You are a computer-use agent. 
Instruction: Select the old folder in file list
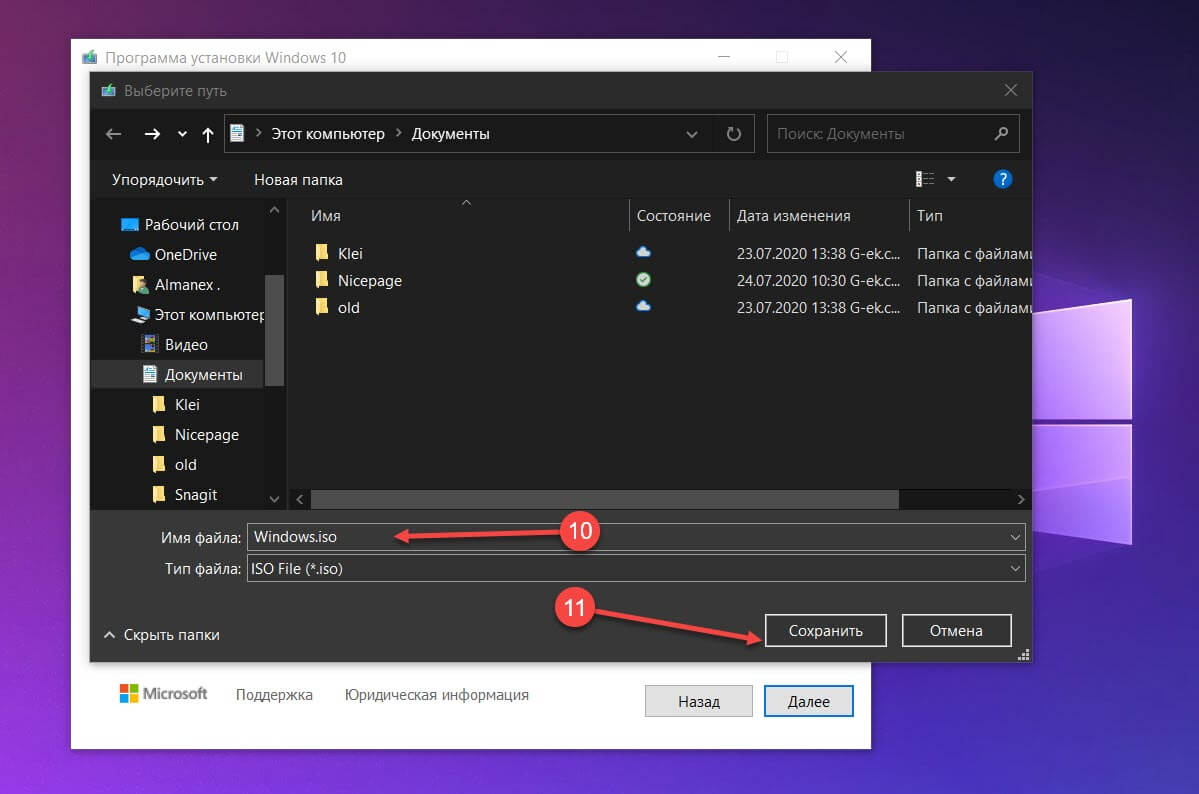click(349, 308)
